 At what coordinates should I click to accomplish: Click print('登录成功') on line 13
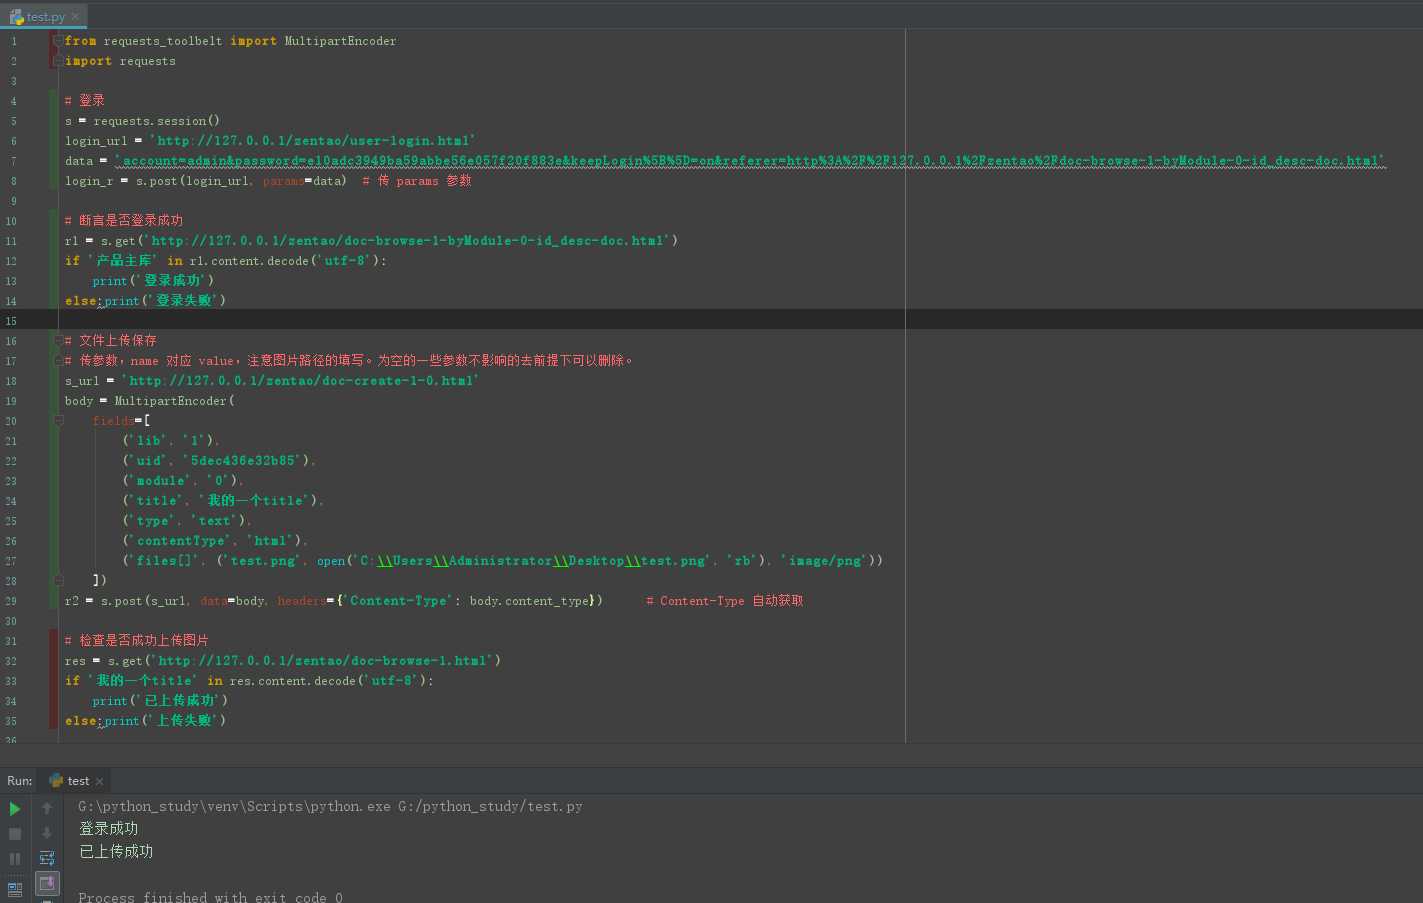click(153, 281)
